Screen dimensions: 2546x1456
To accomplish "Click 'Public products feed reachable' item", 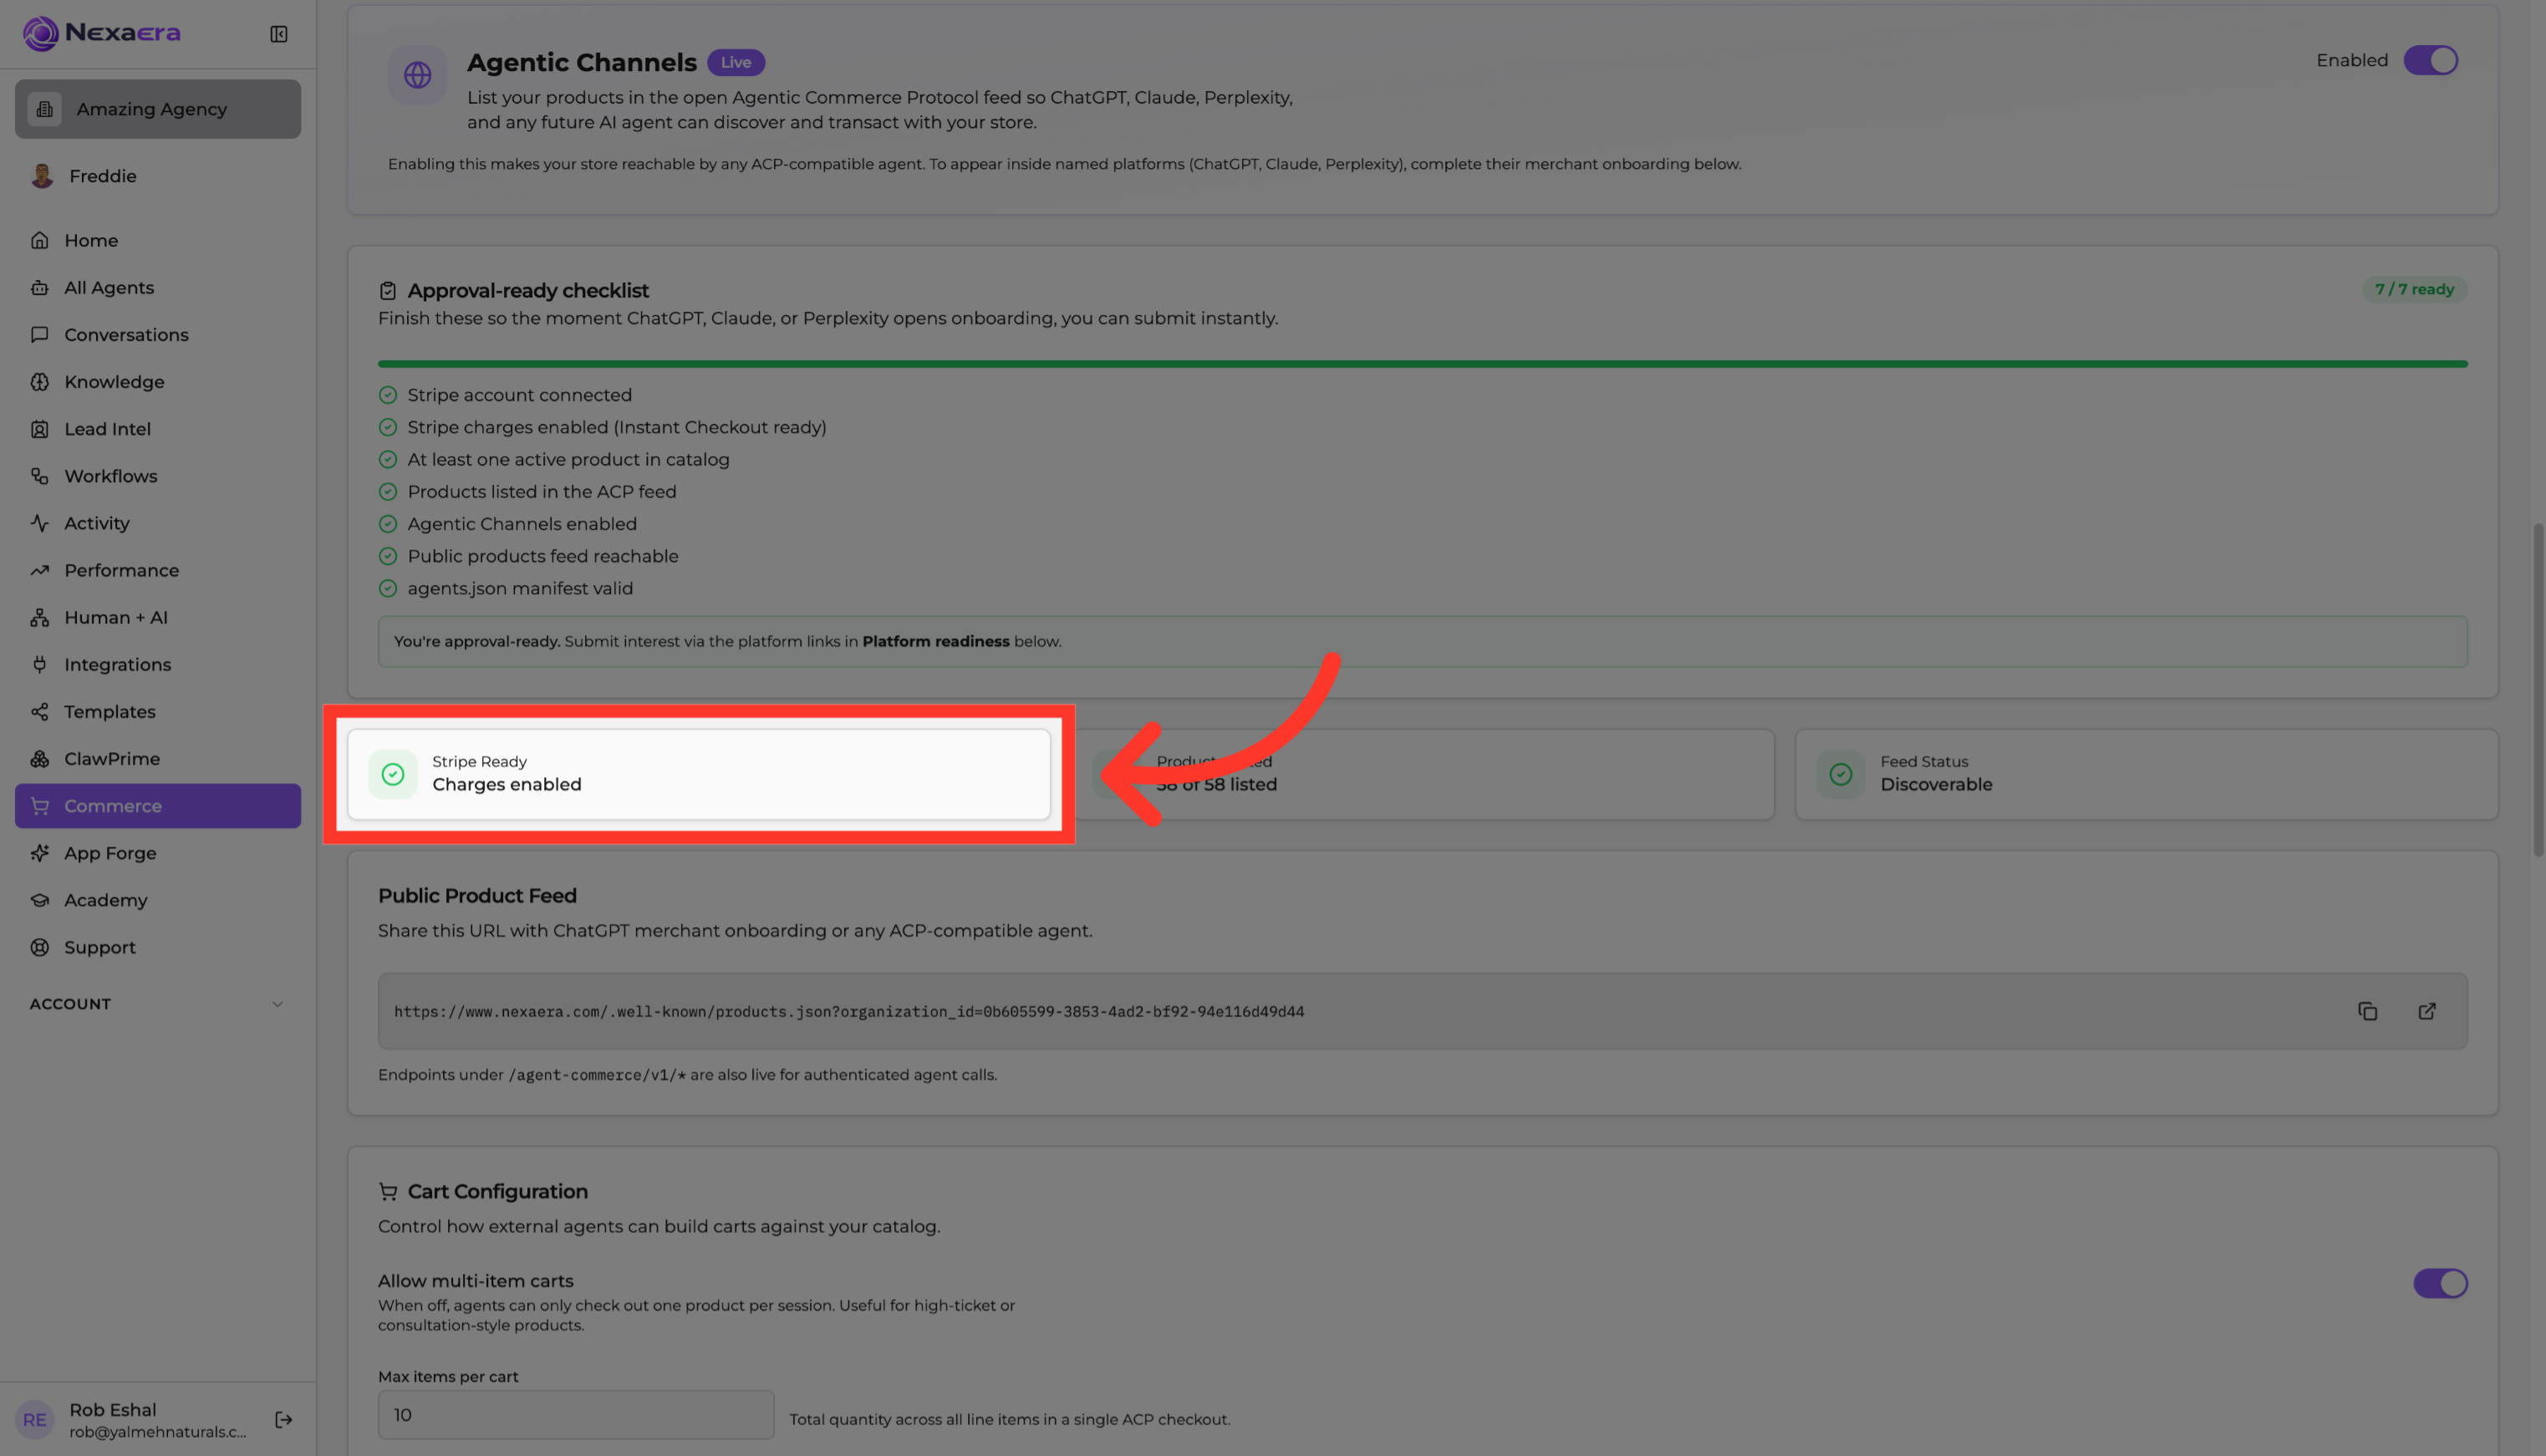I will [x=528, y=556].
